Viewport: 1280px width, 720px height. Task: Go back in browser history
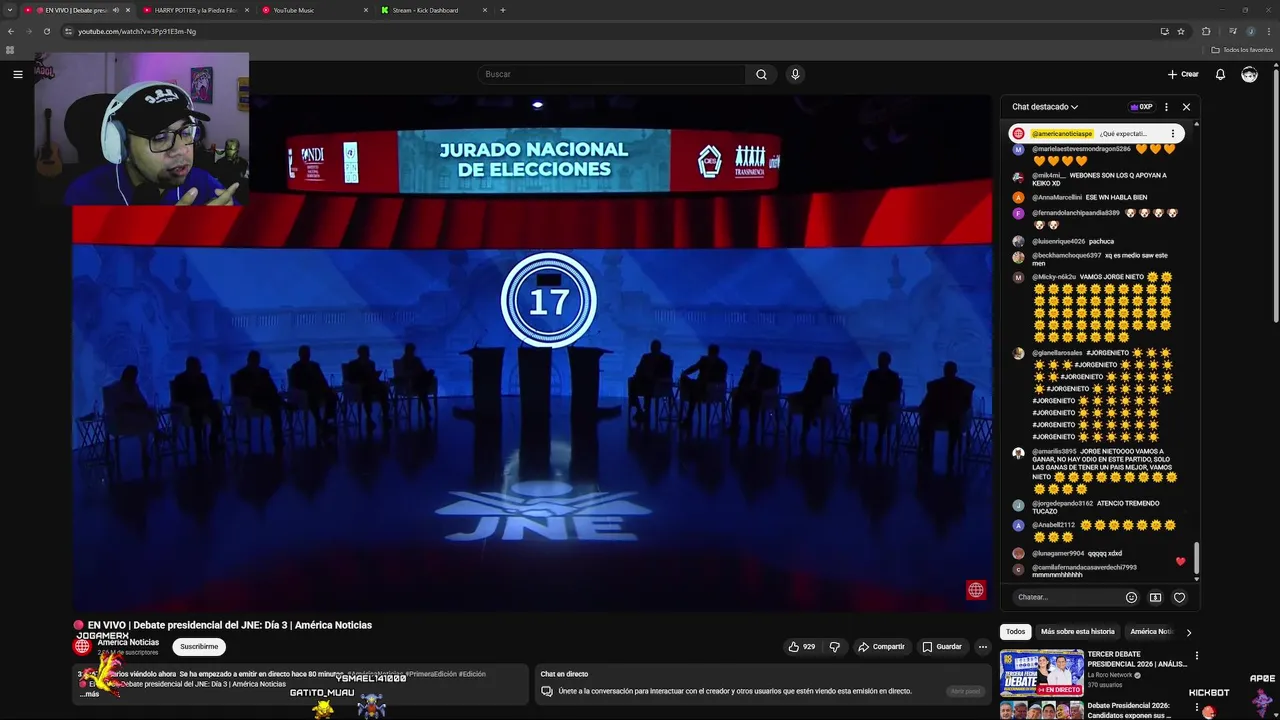click(x=11, y=31)
